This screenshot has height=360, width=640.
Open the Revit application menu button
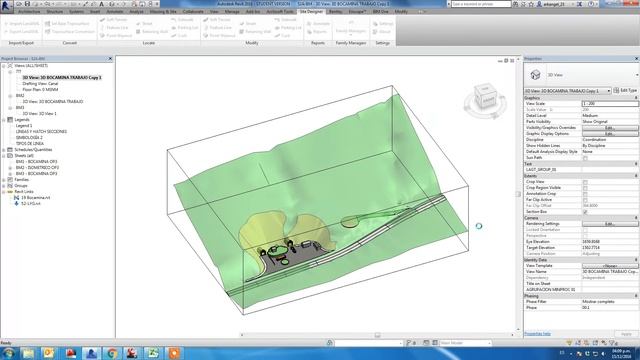tap(6, 6)
